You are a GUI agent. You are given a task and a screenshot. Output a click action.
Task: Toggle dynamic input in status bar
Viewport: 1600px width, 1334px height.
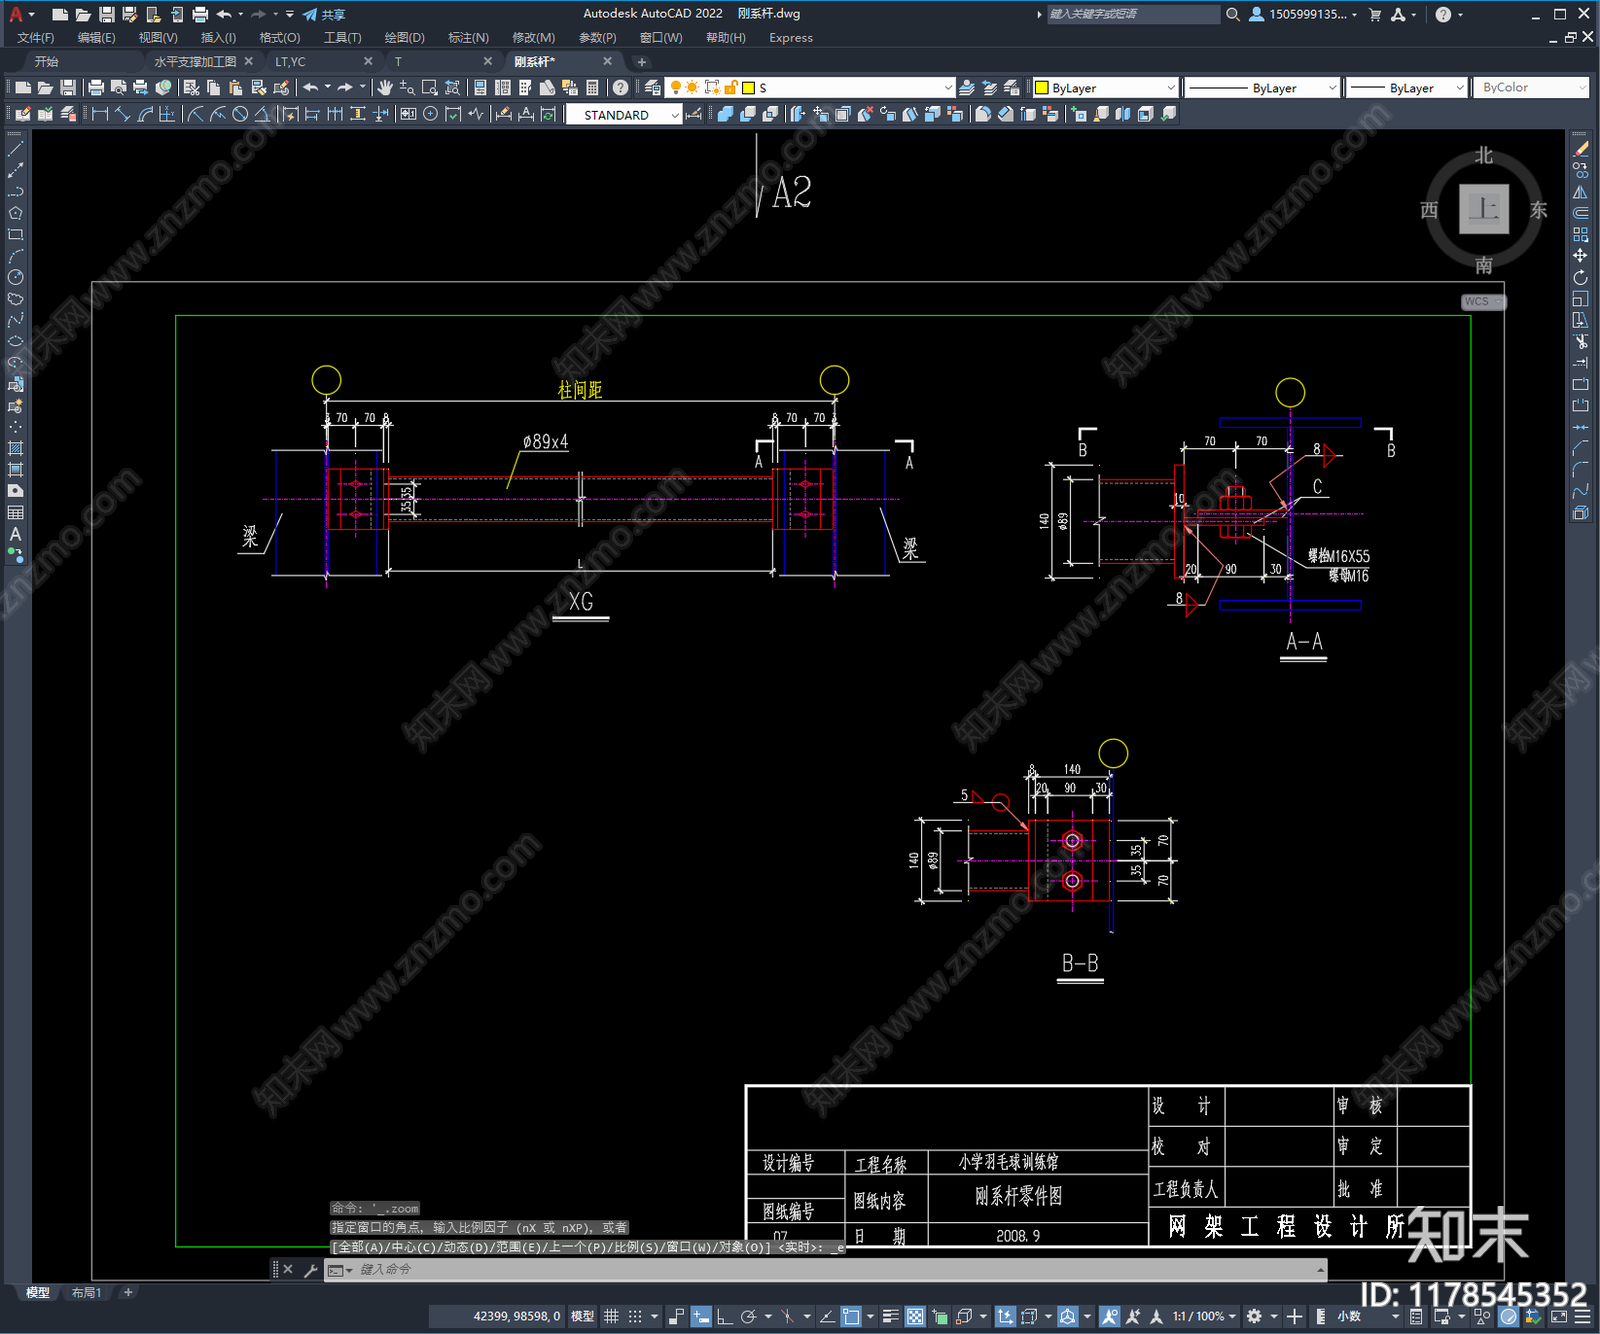click(701, 1316)
